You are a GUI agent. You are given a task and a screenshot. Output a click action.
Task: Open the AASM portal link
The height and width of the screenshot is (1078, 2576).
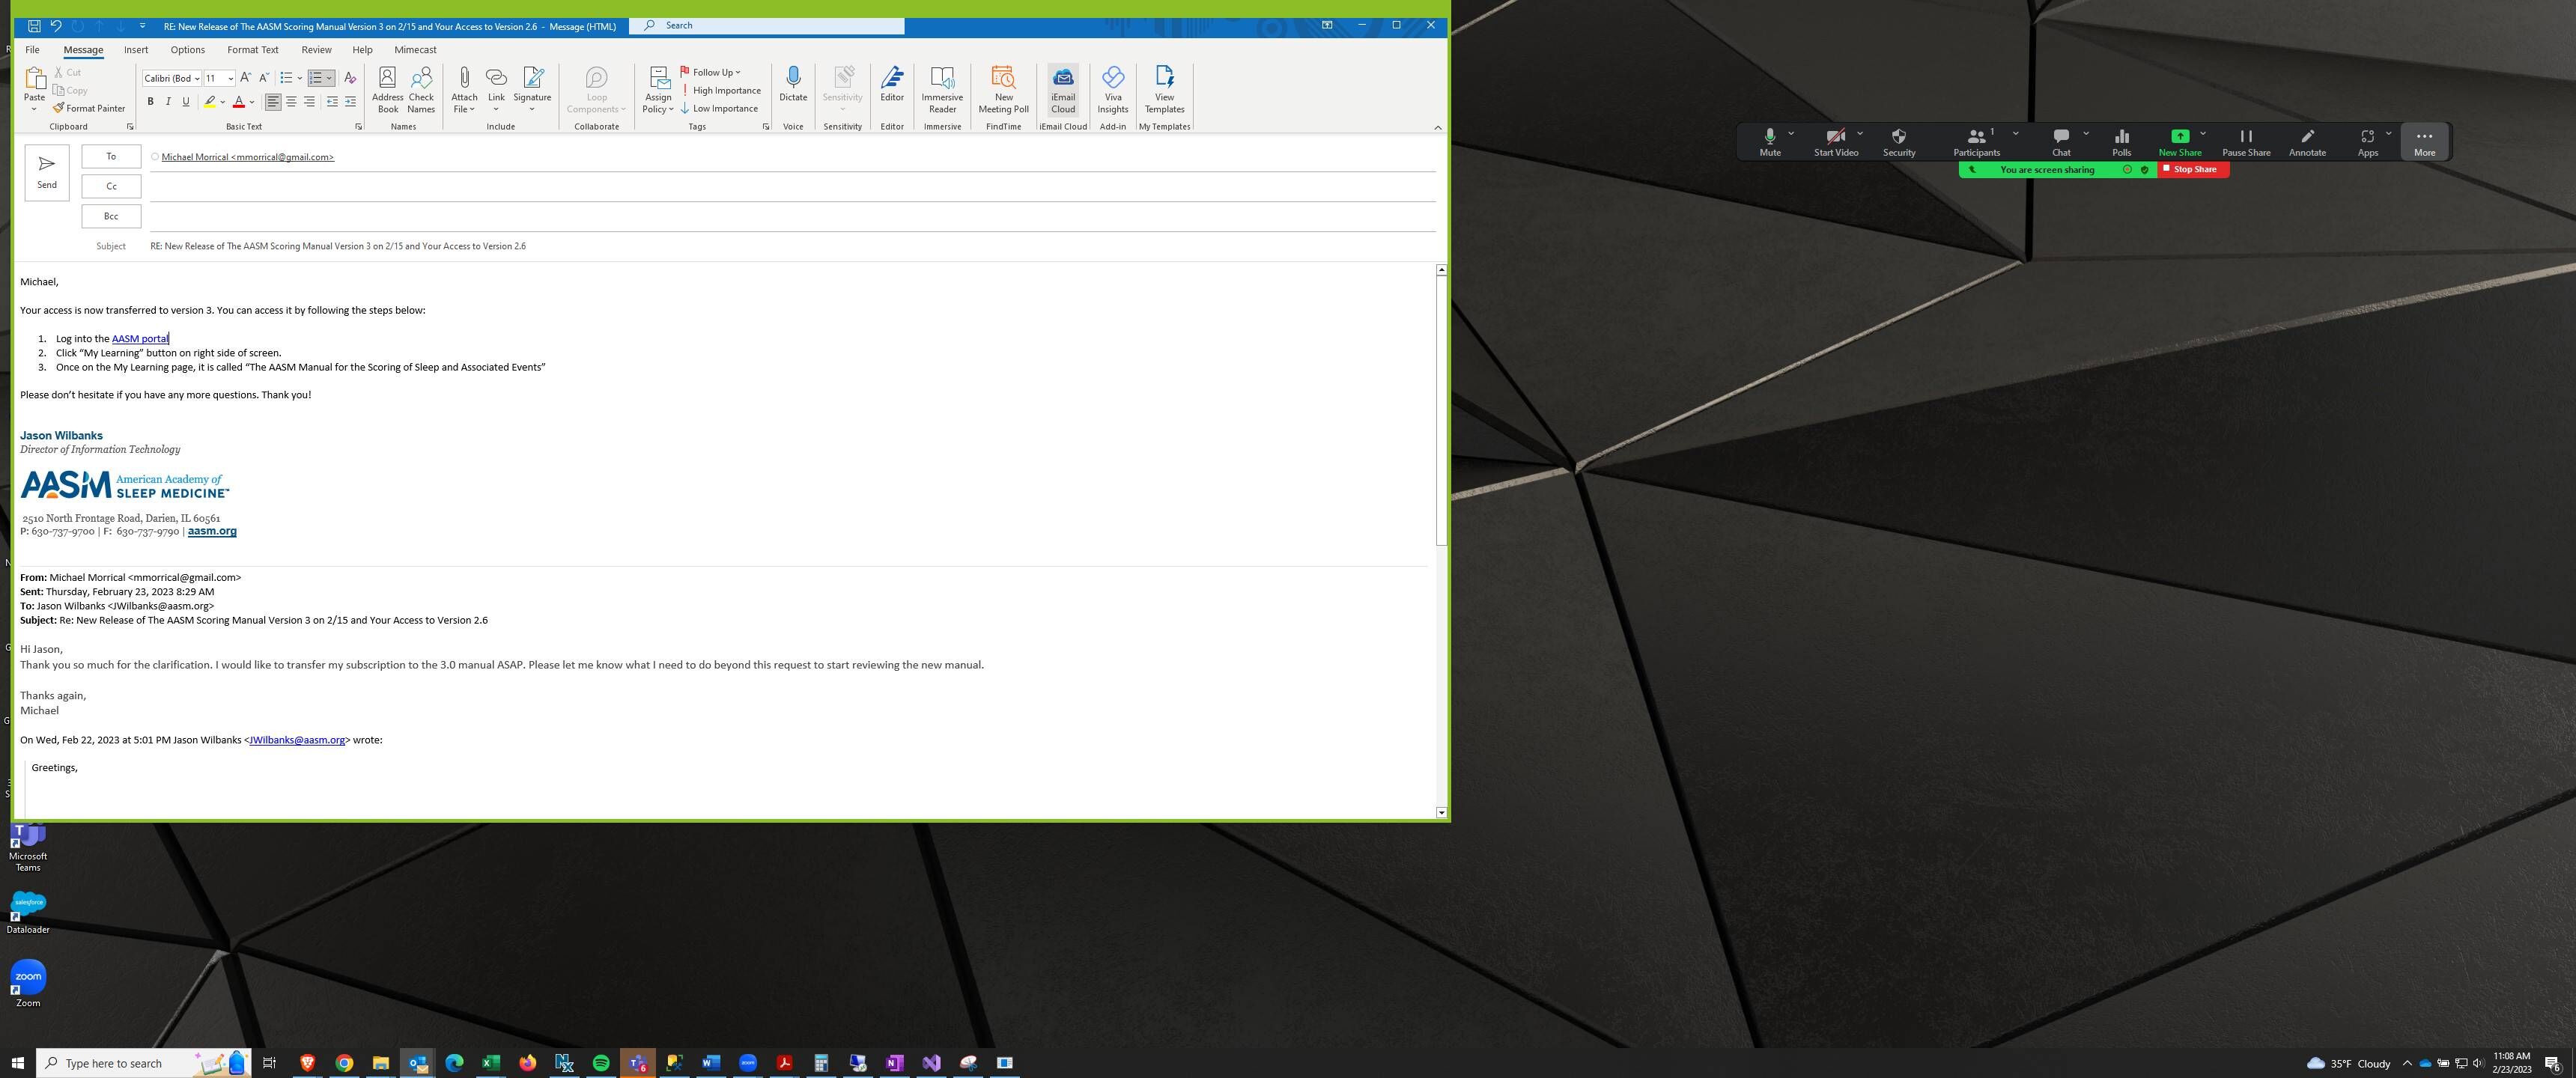pyautogui.click(x=140, y=339)
